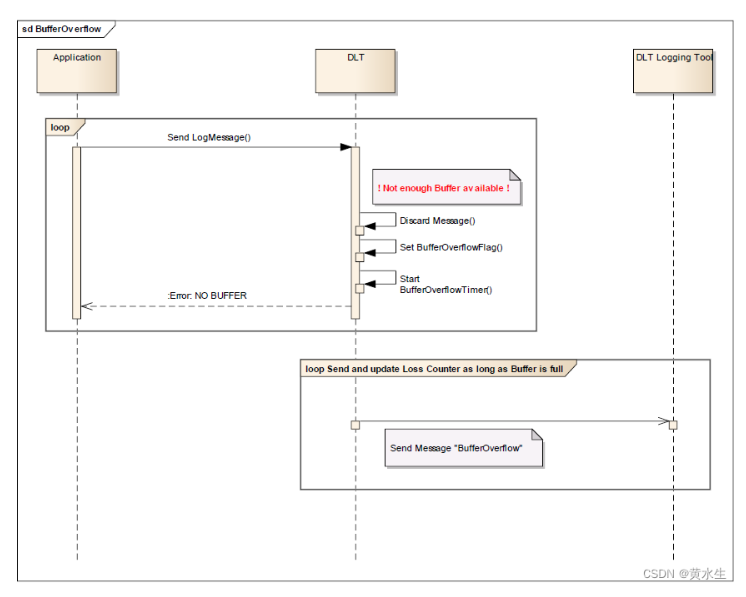The image size is (746, 597).
Task: Click the small activation square for Discard Message
Action: point(360,231)
